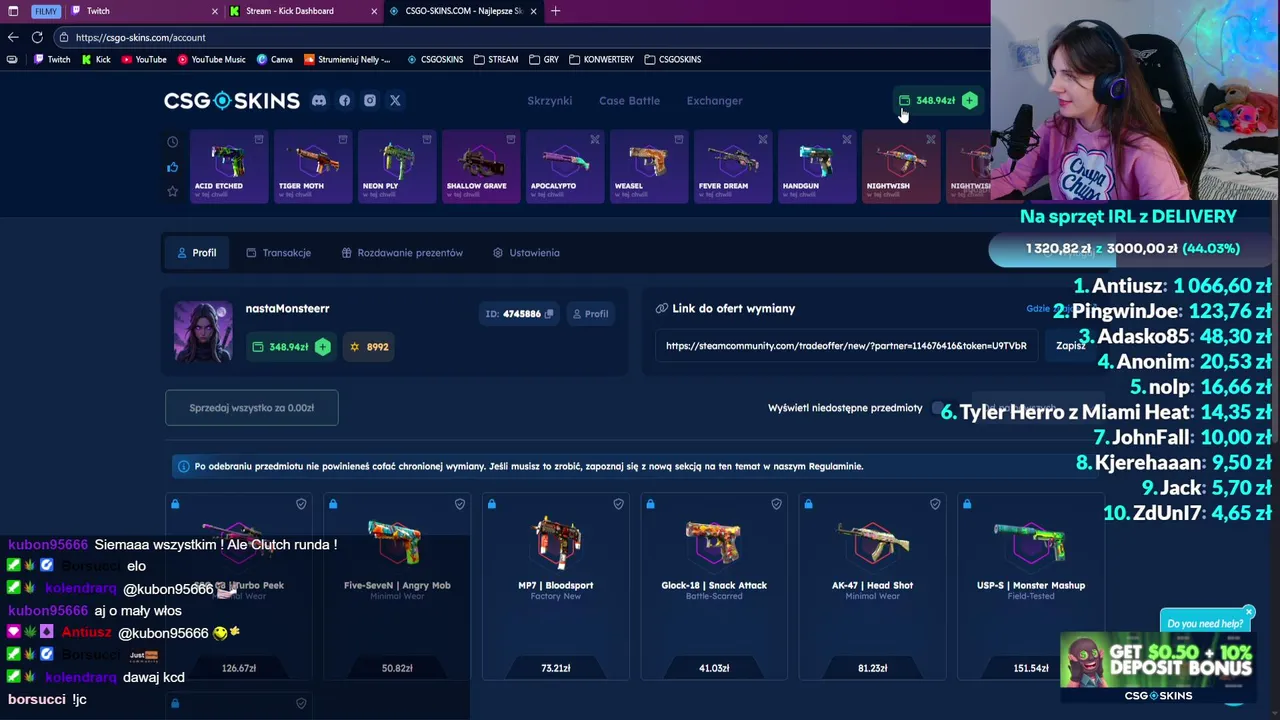The image size is (1280, 720).
Task: Click the green plus next to header balance
Action: pyautogui.click(x=969, y=100)
